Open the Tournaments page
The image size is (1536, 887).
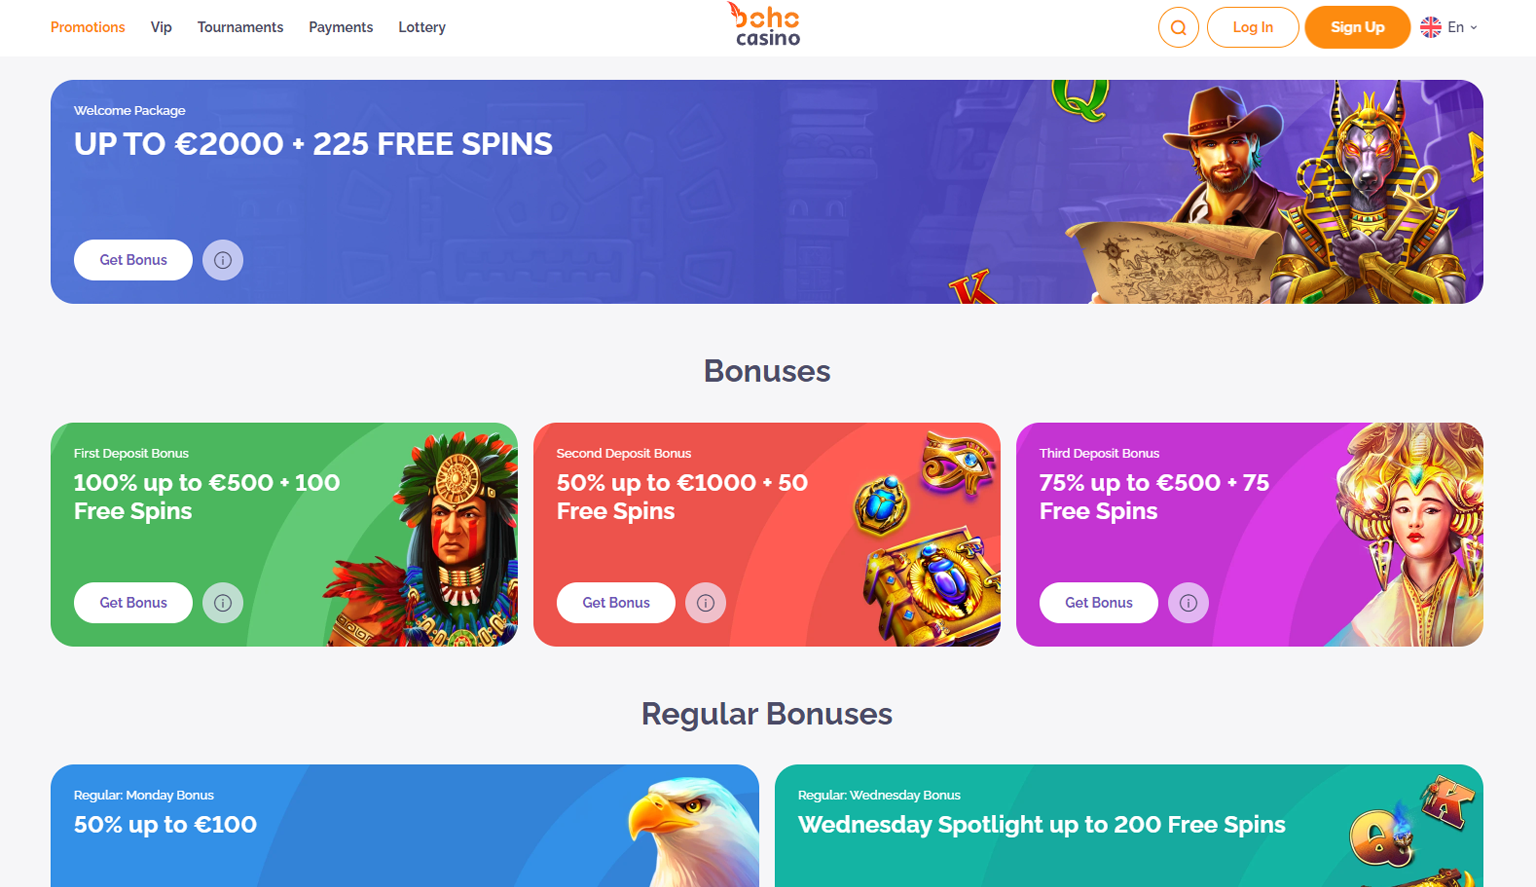click(x=240, y=27)
